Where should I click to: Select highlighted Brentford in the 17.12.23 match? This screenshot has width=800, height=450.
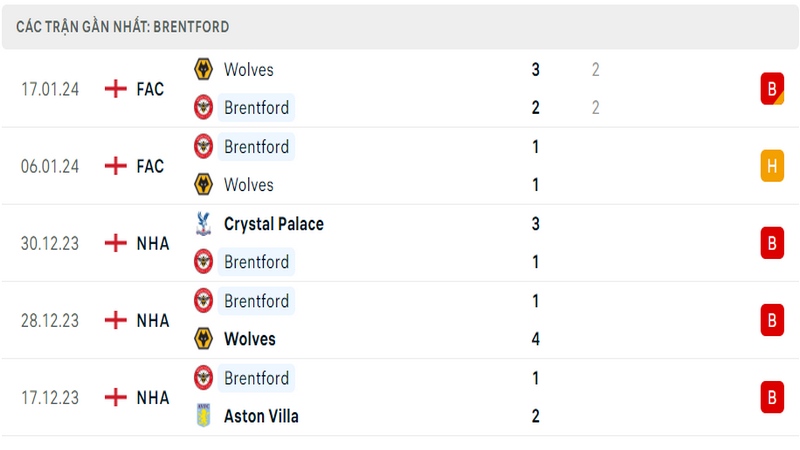tap(256, 378)
